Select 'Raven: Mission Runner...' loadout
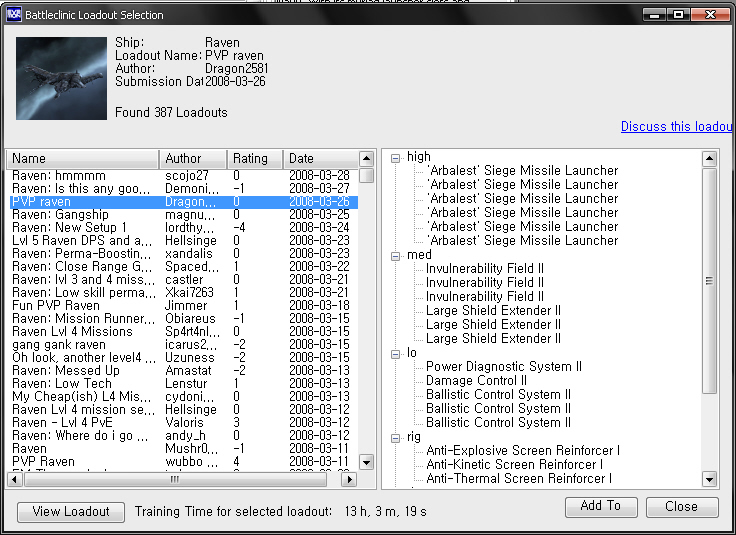The image size is (736, 535). (184, 319)
